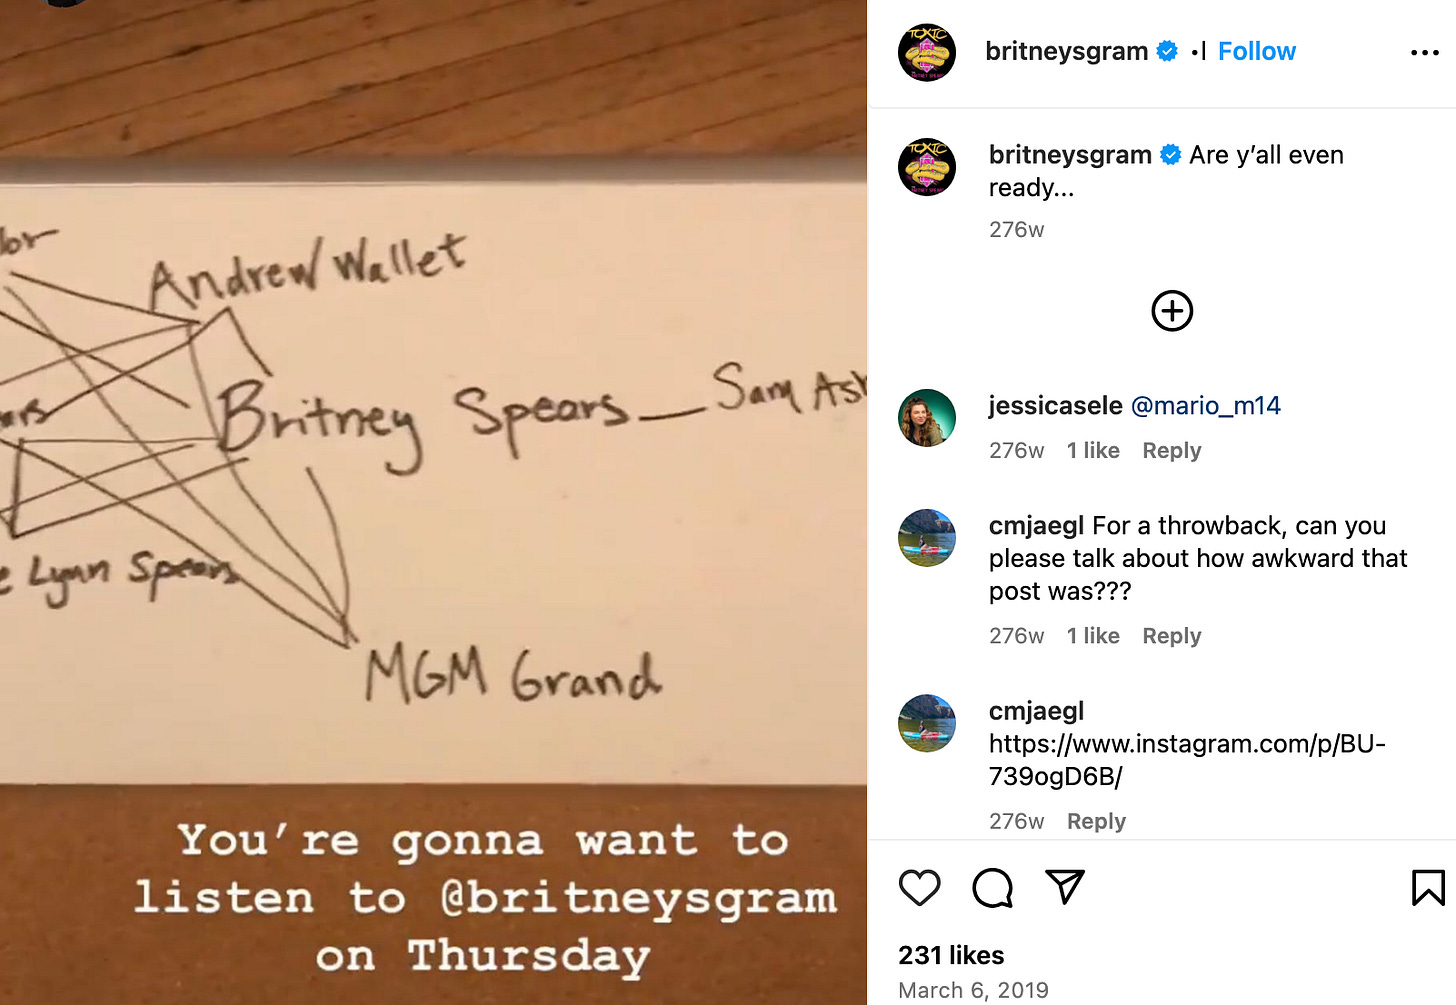Open britneysgram profile picture in header
This screenshot has height=1005, width=1456.
point(927,52)
